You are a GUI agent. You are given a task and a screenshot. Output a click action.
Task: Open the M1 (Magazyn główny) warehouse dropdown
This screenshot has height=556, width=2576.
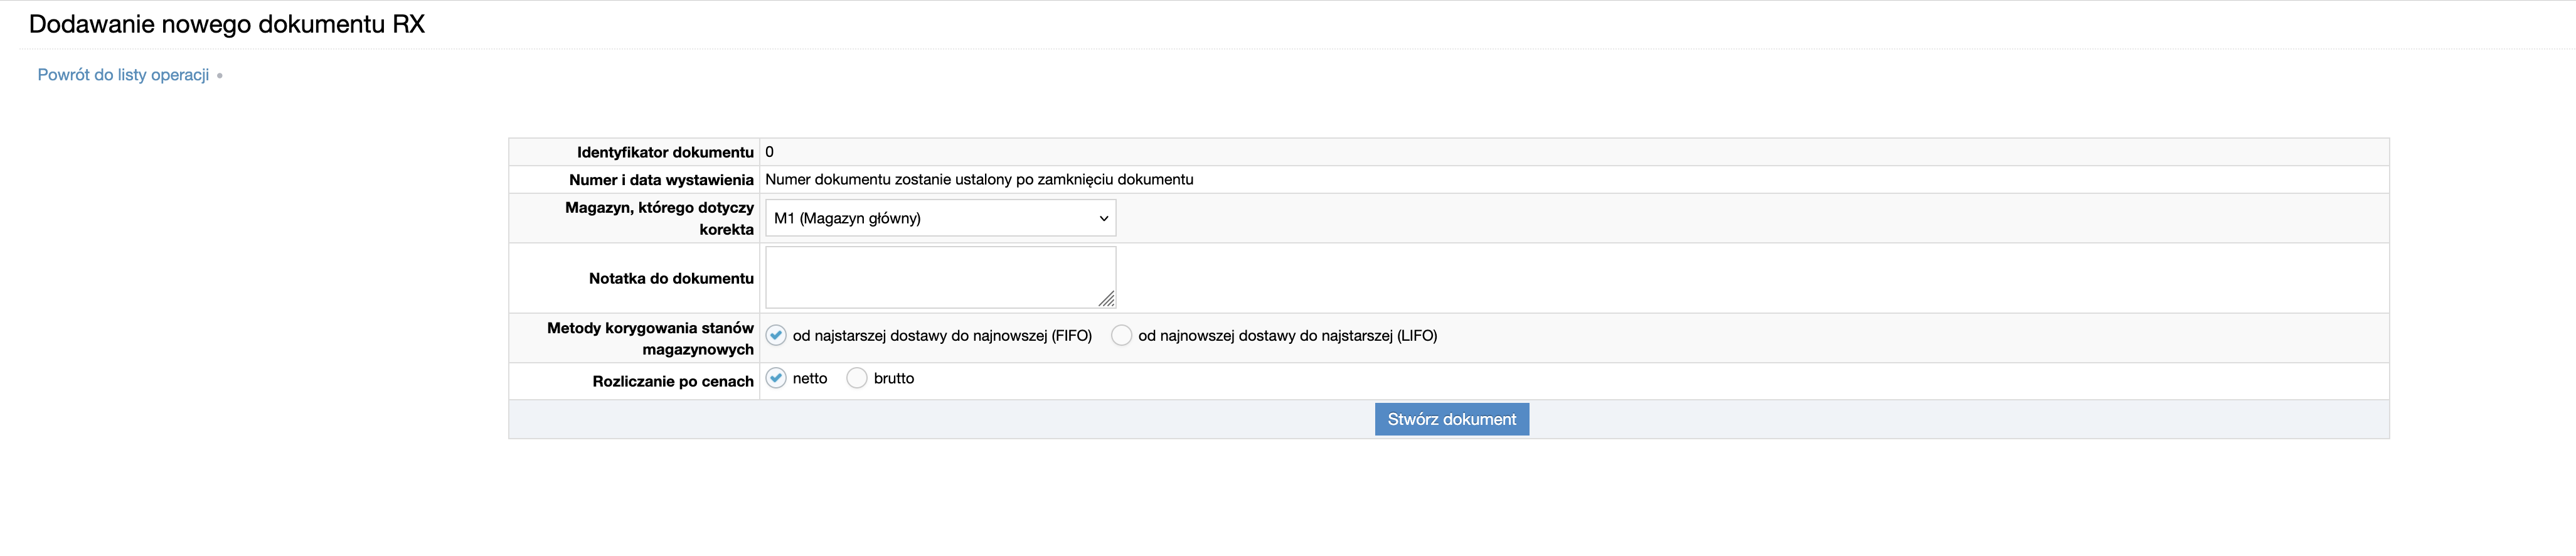click(x=940, y=218)
